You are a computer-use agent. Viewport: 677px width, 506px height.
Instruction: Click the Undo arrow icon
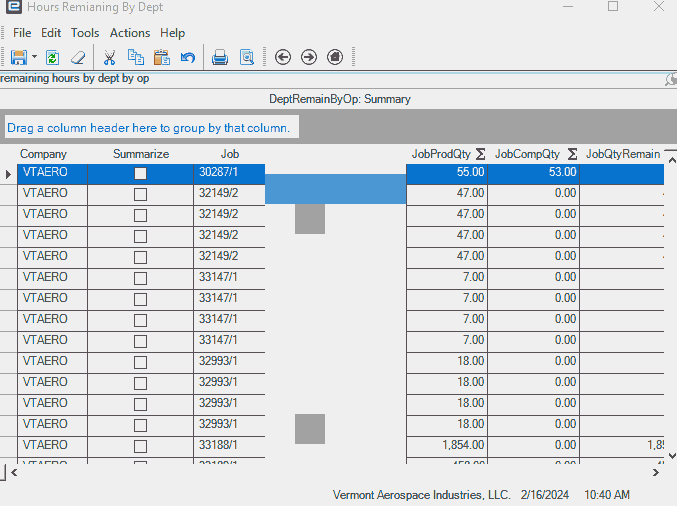click(188, 57)
